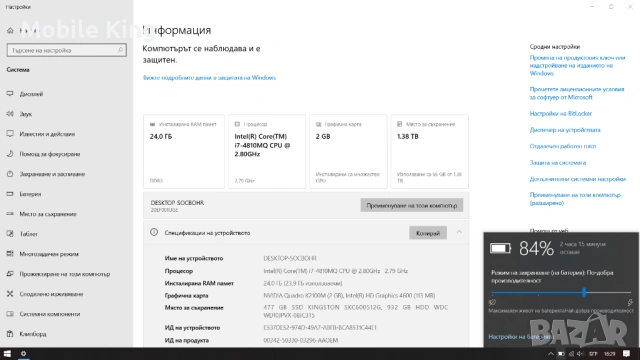
Task: Click the storage 1.38 TB card
Action: pos(429,151)
